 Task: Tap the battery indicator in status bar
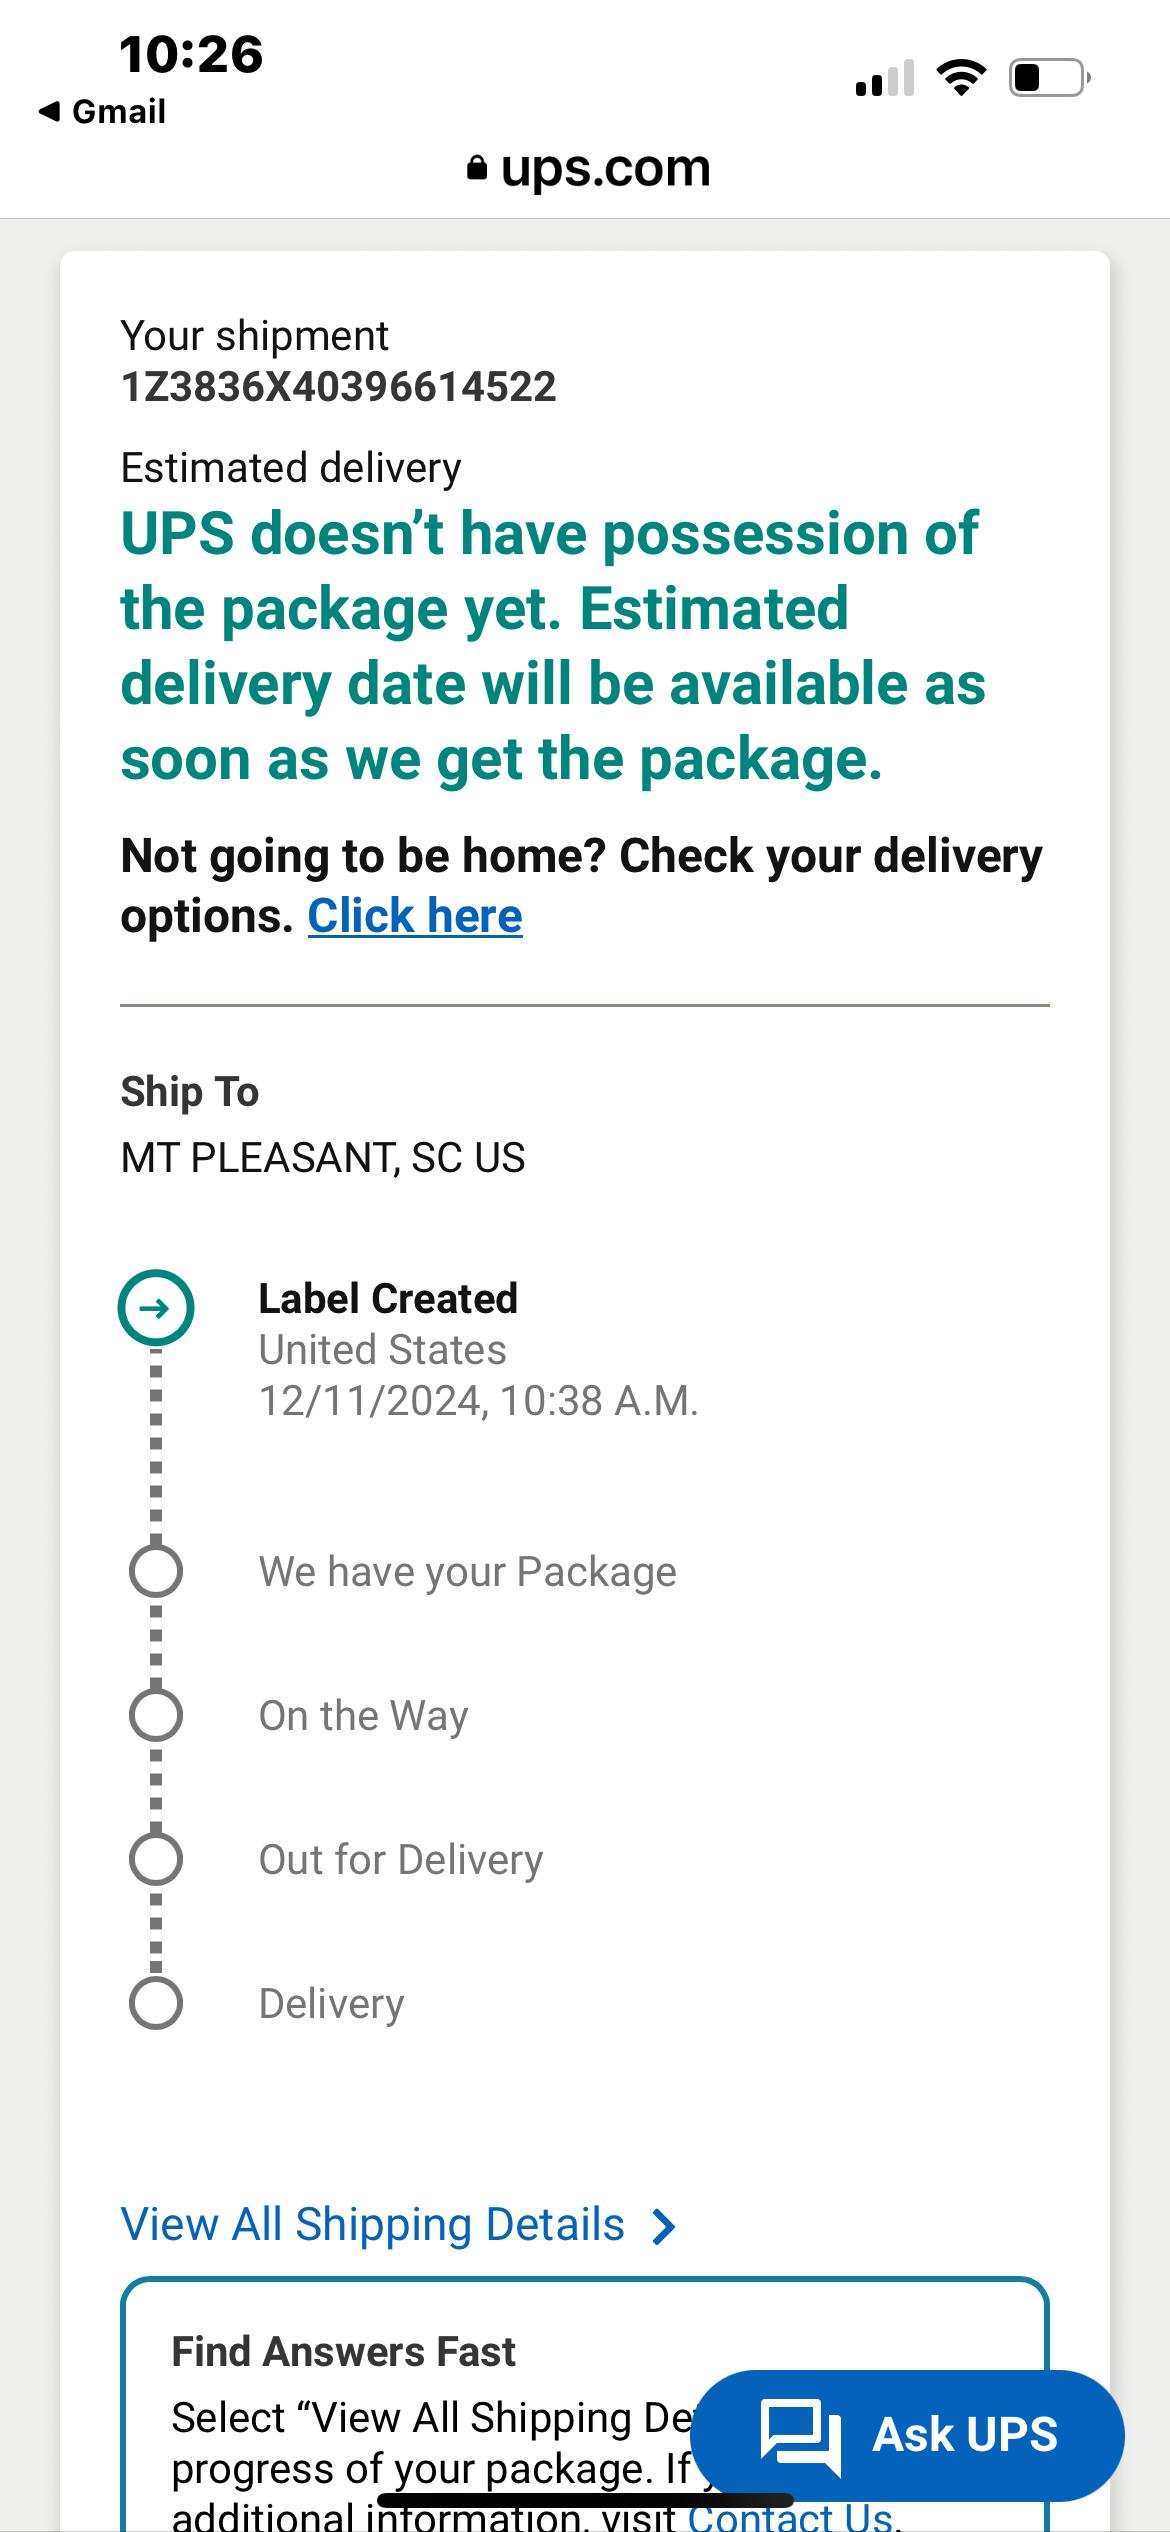pyautogui.click(x=1050, y=77)
